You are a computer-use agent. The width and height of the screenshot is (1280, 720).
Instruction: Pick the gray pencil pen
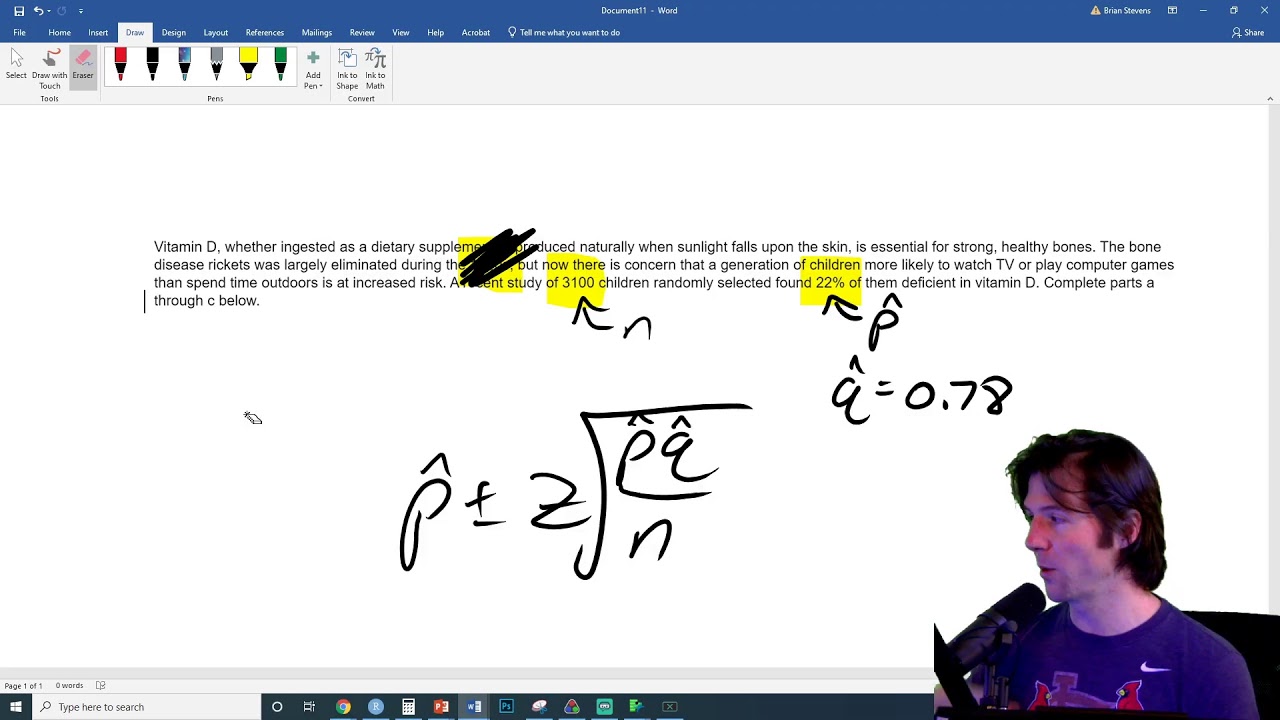[217, 65]
